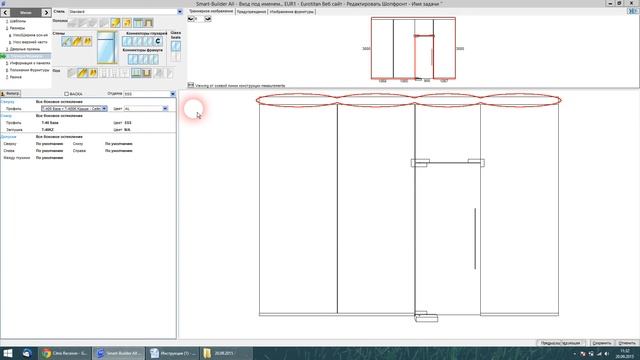Select the second yellow icon in the Головка row
Viewport: 640px width, 360px height.
127,23
